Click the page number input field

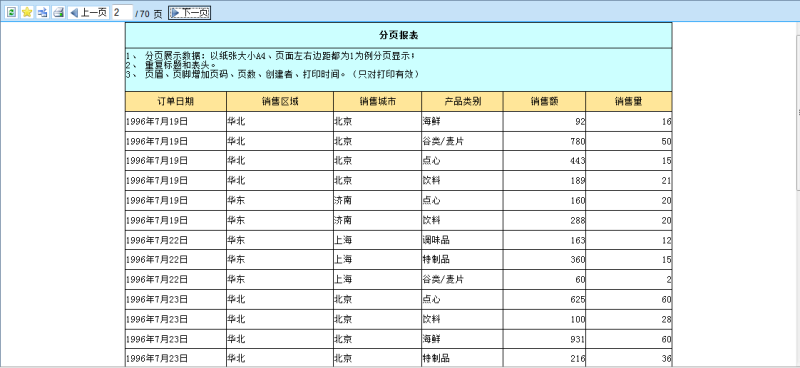click(x=122, y=13)
